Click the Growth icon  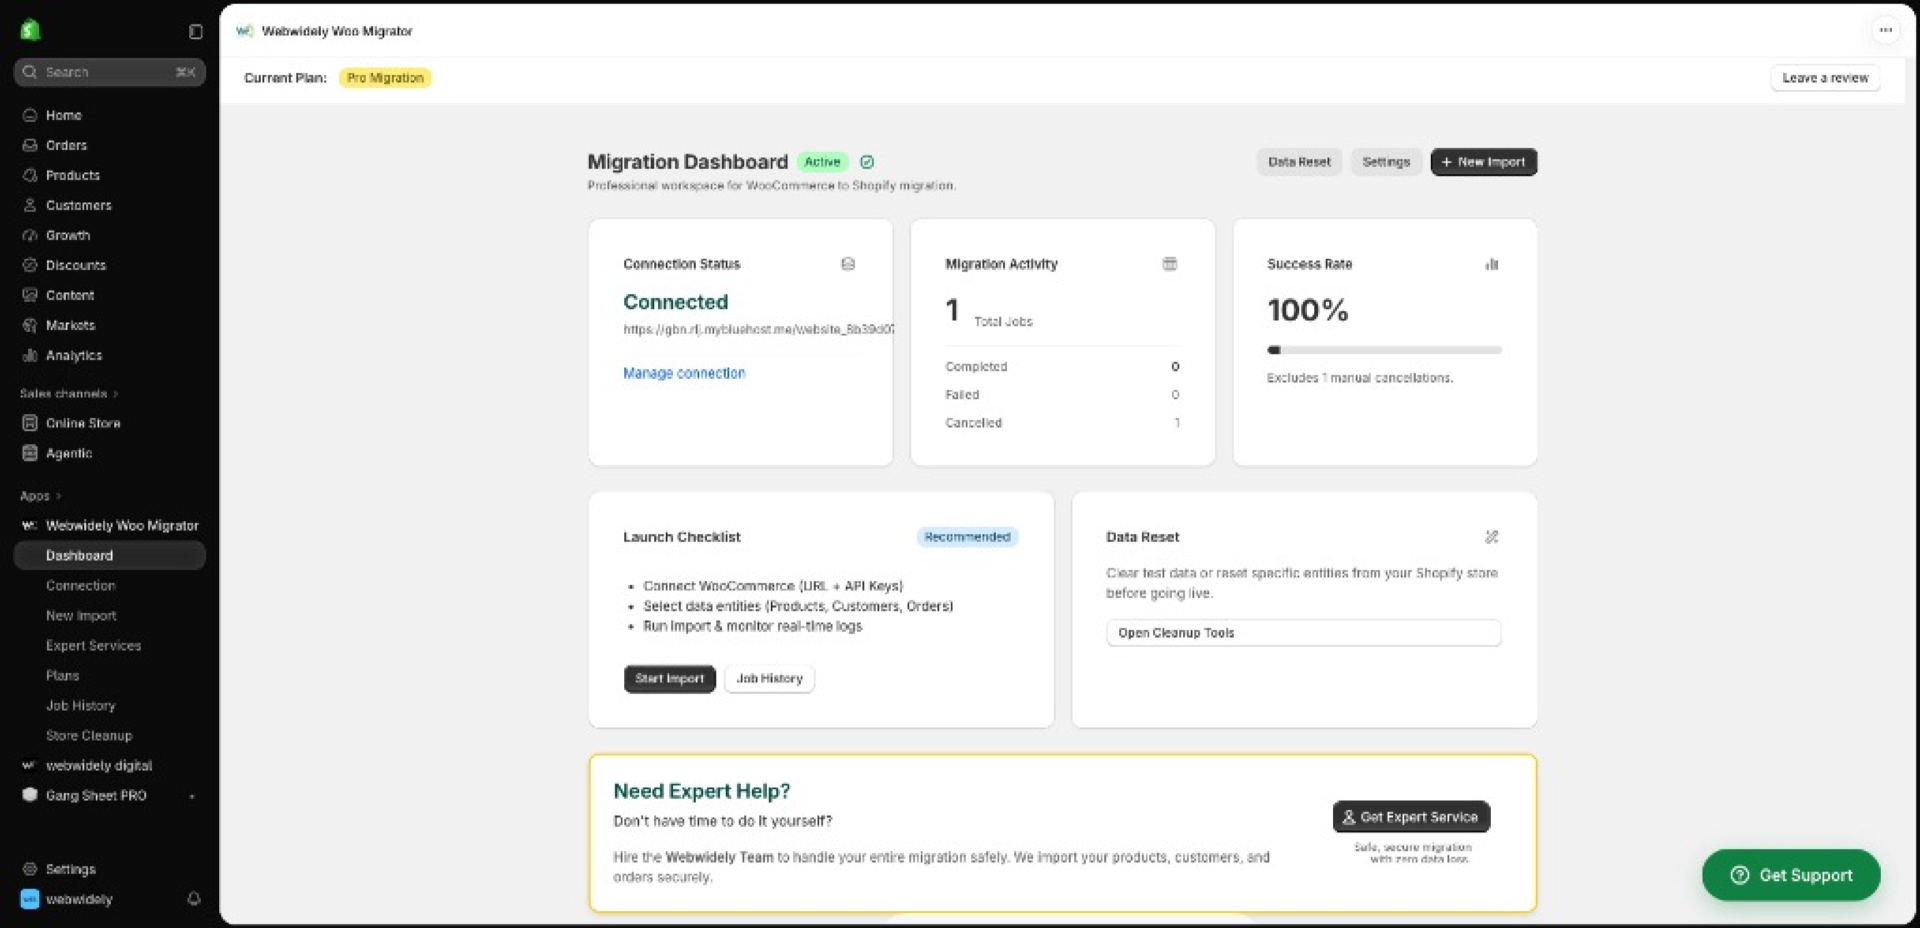coord(30,235)
